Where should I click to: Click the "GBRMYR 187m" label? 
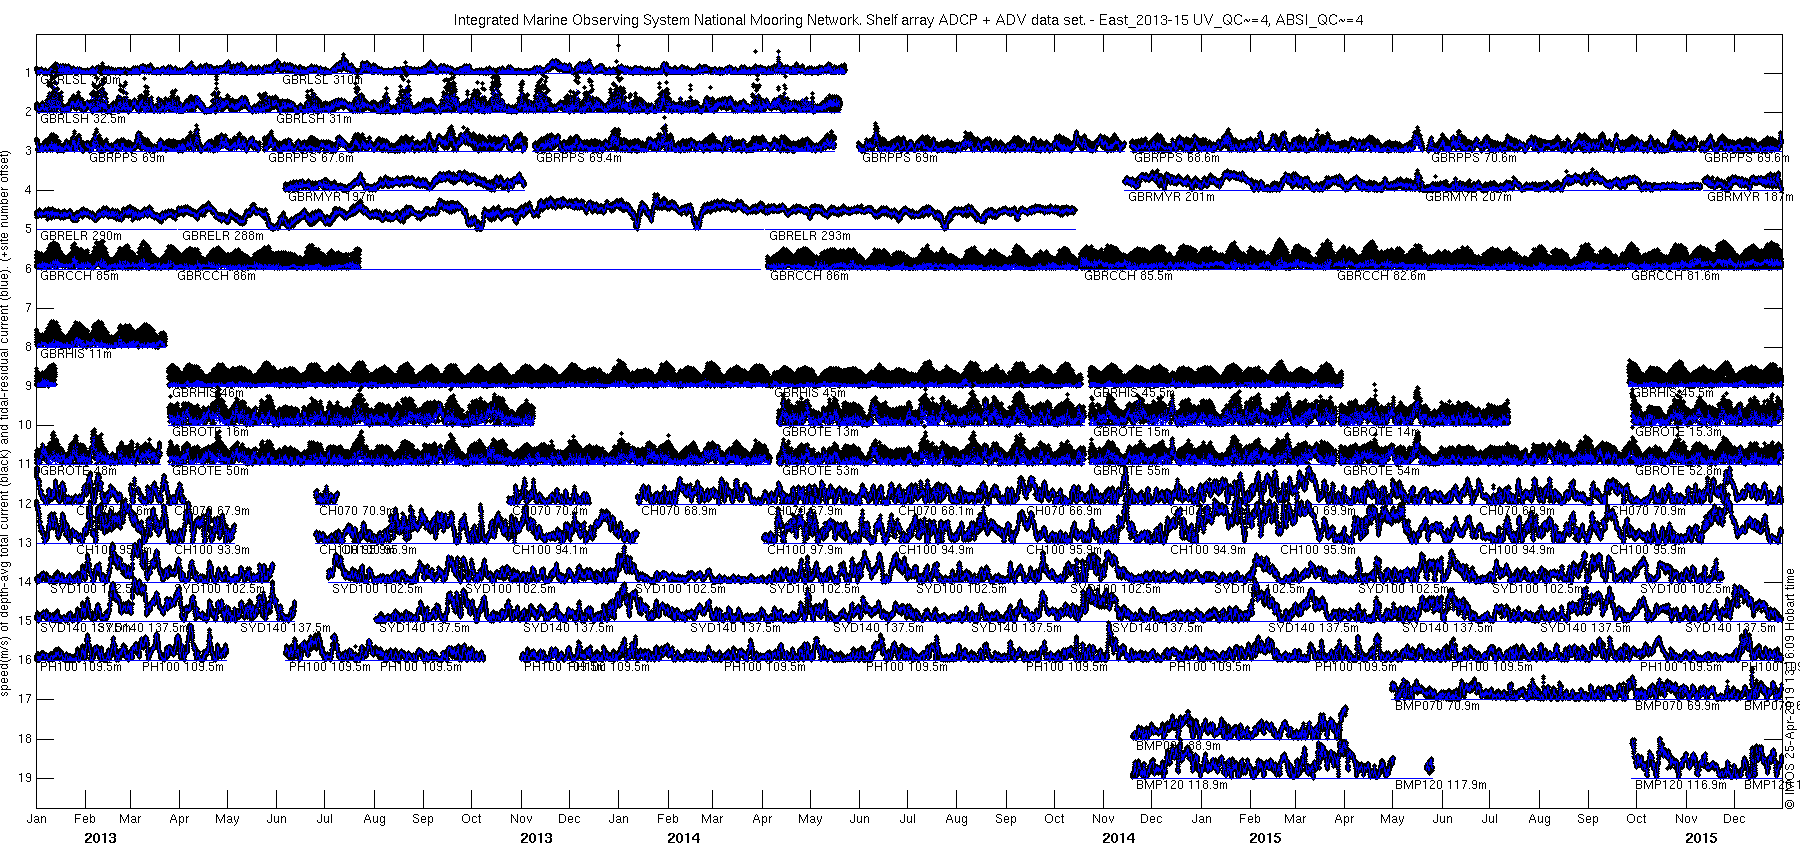click(x=1749, y=197)
